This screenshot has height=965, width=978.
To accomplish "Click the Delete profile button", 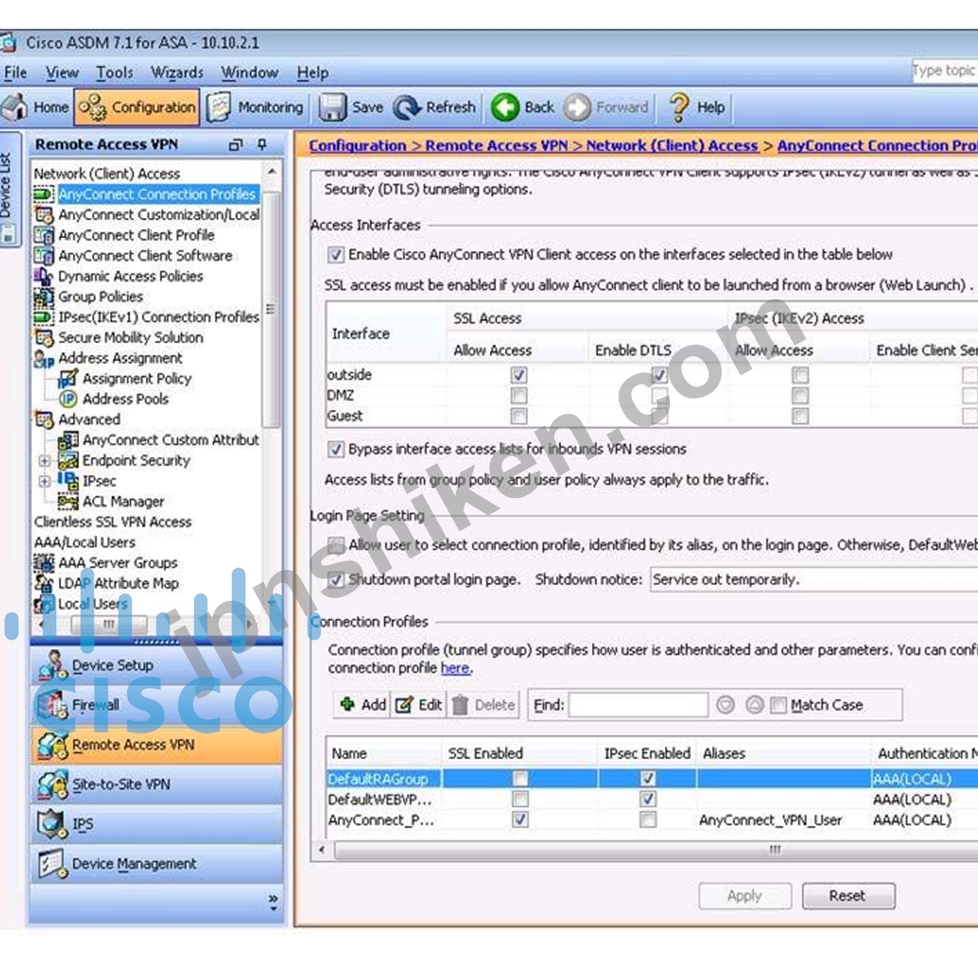I will pos(483,705).
